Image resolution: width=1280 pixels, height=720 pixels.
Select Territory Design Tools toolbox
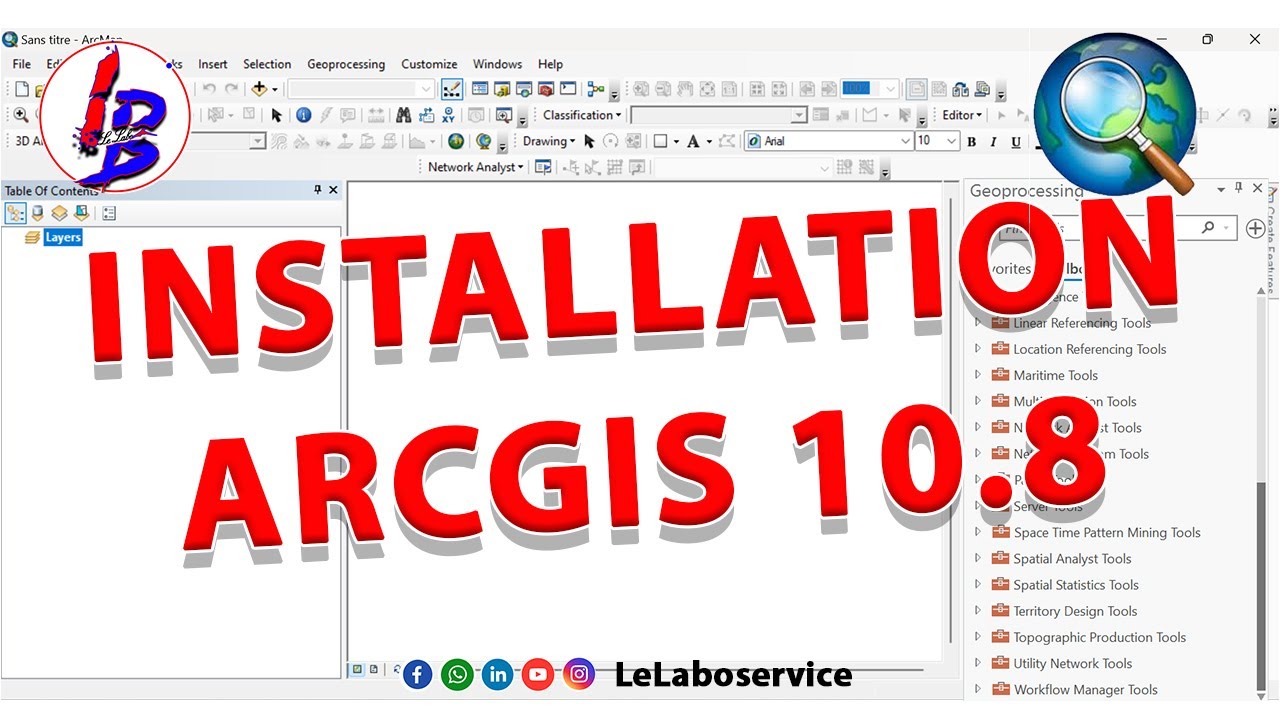click(1075, 611)
